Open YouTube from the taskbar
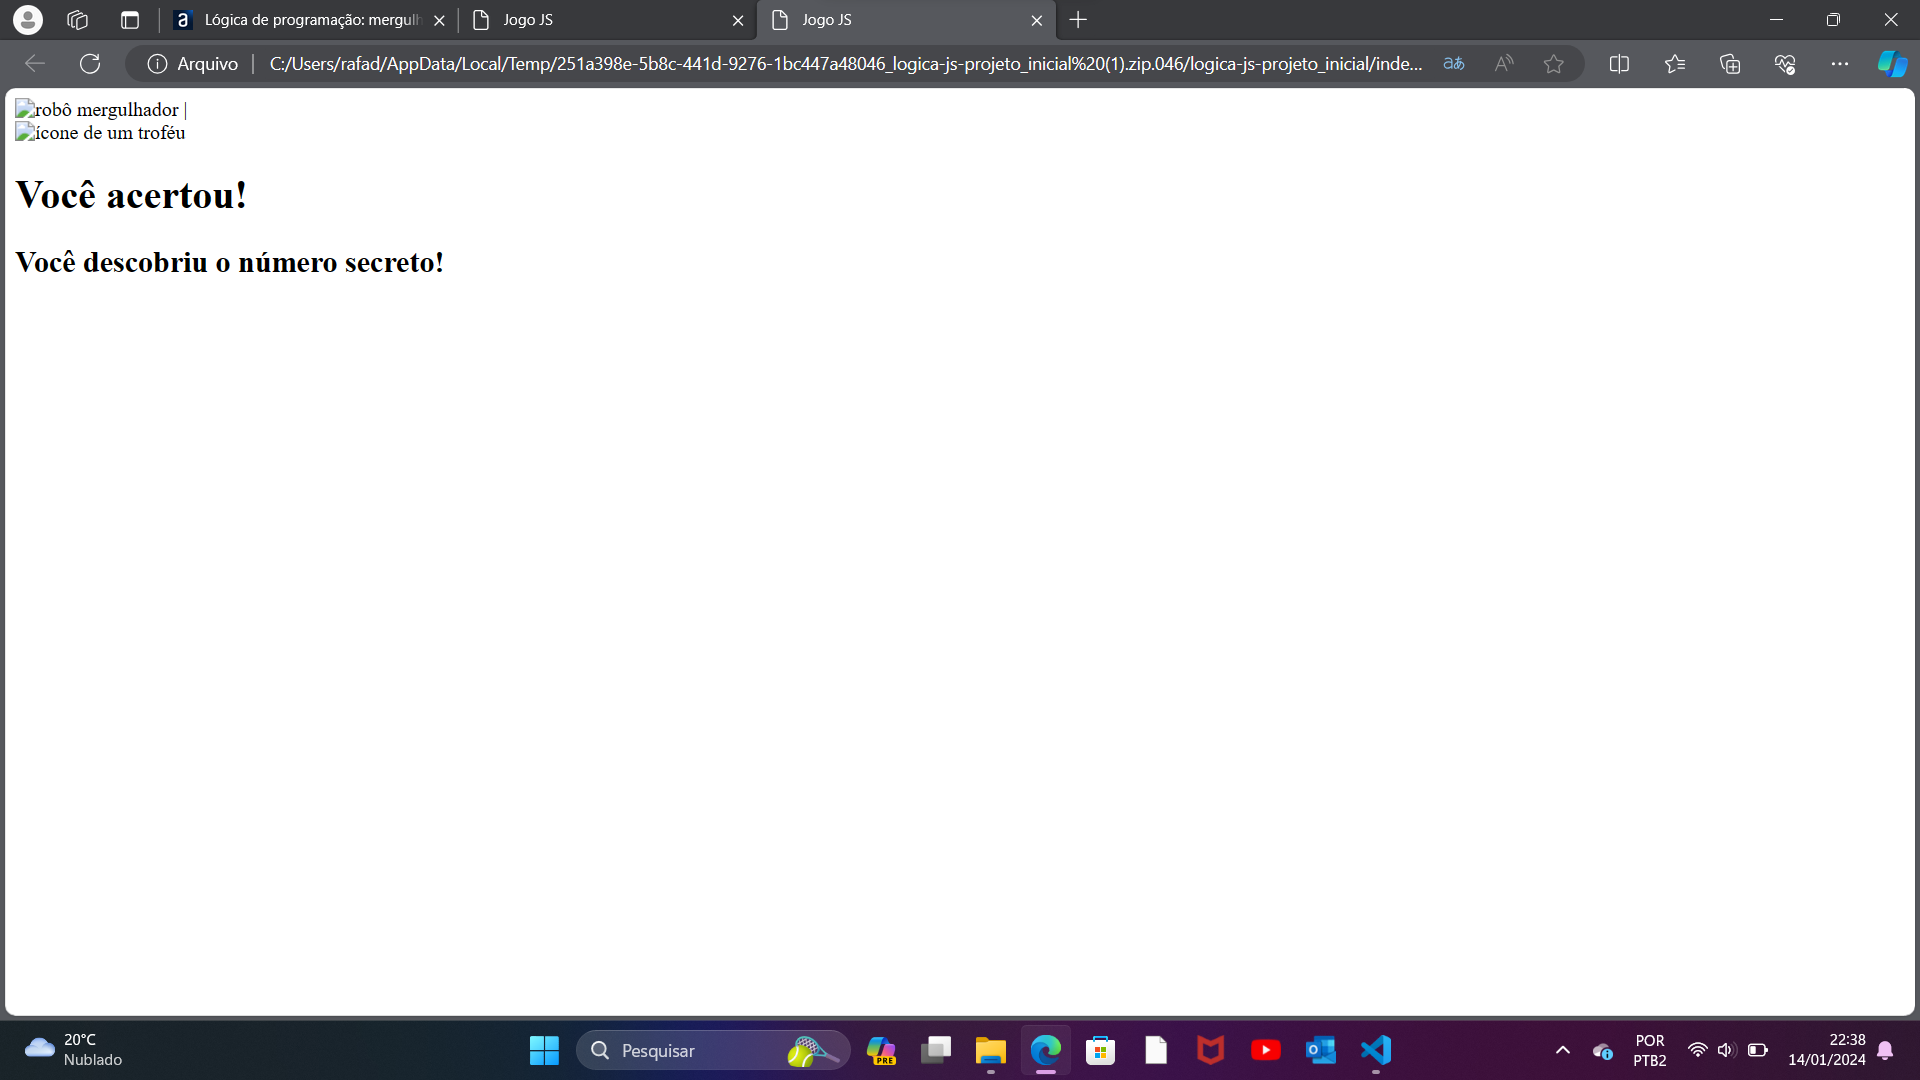 click(x=1266, y=1050)
